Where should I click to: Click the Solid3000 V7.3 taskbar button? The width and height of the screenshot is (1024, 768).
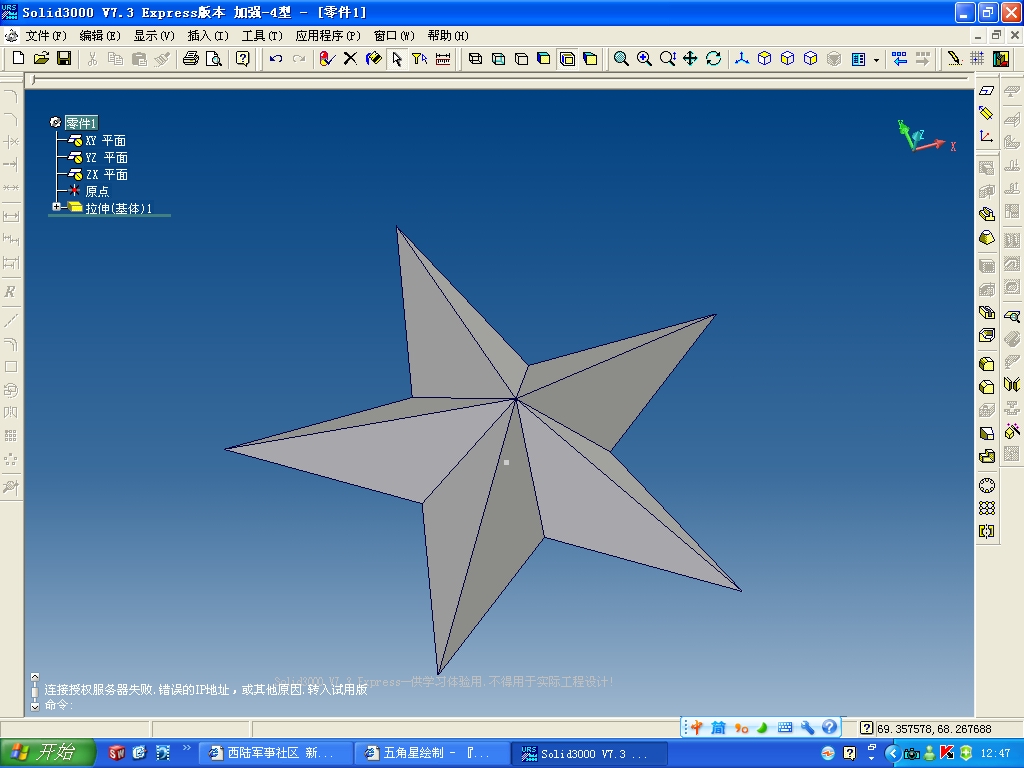pyautogui.click(x=589, y=753)
